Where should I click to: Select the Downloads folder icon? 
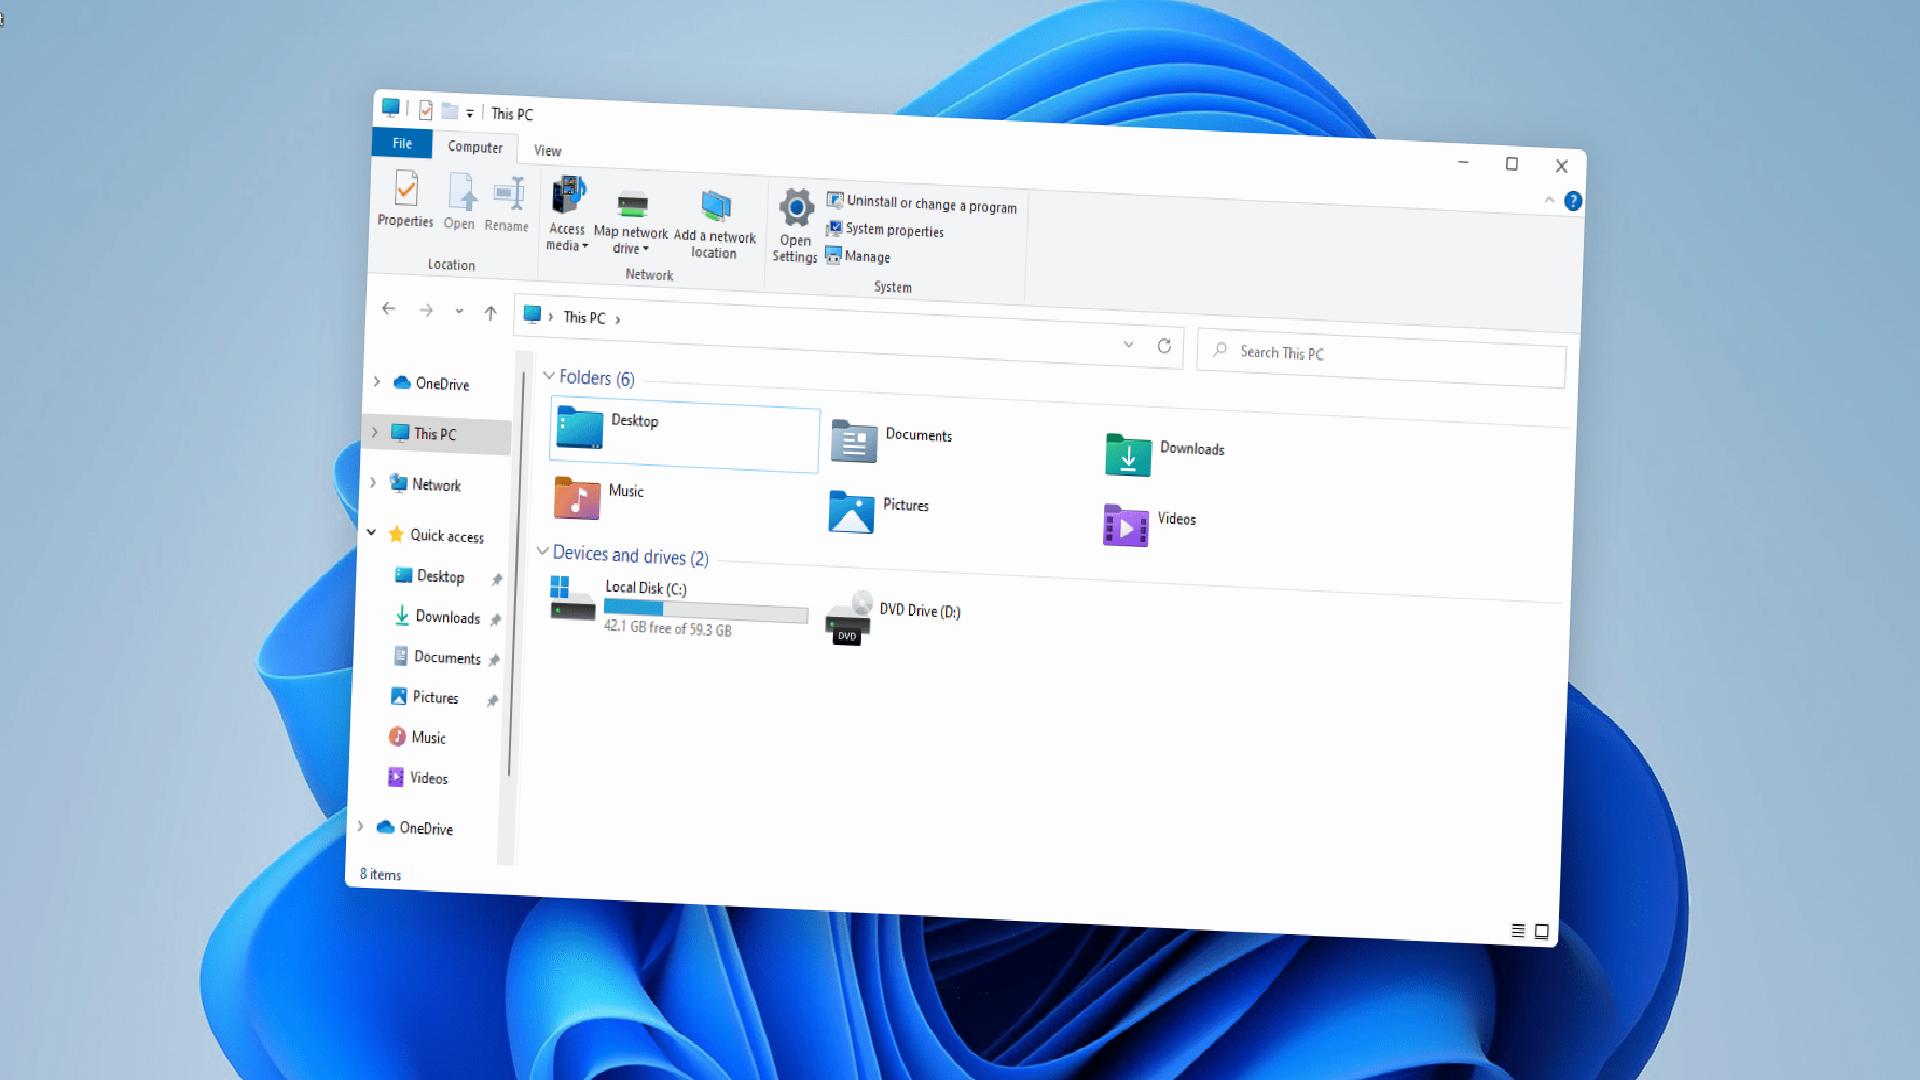click(1128, 455)
